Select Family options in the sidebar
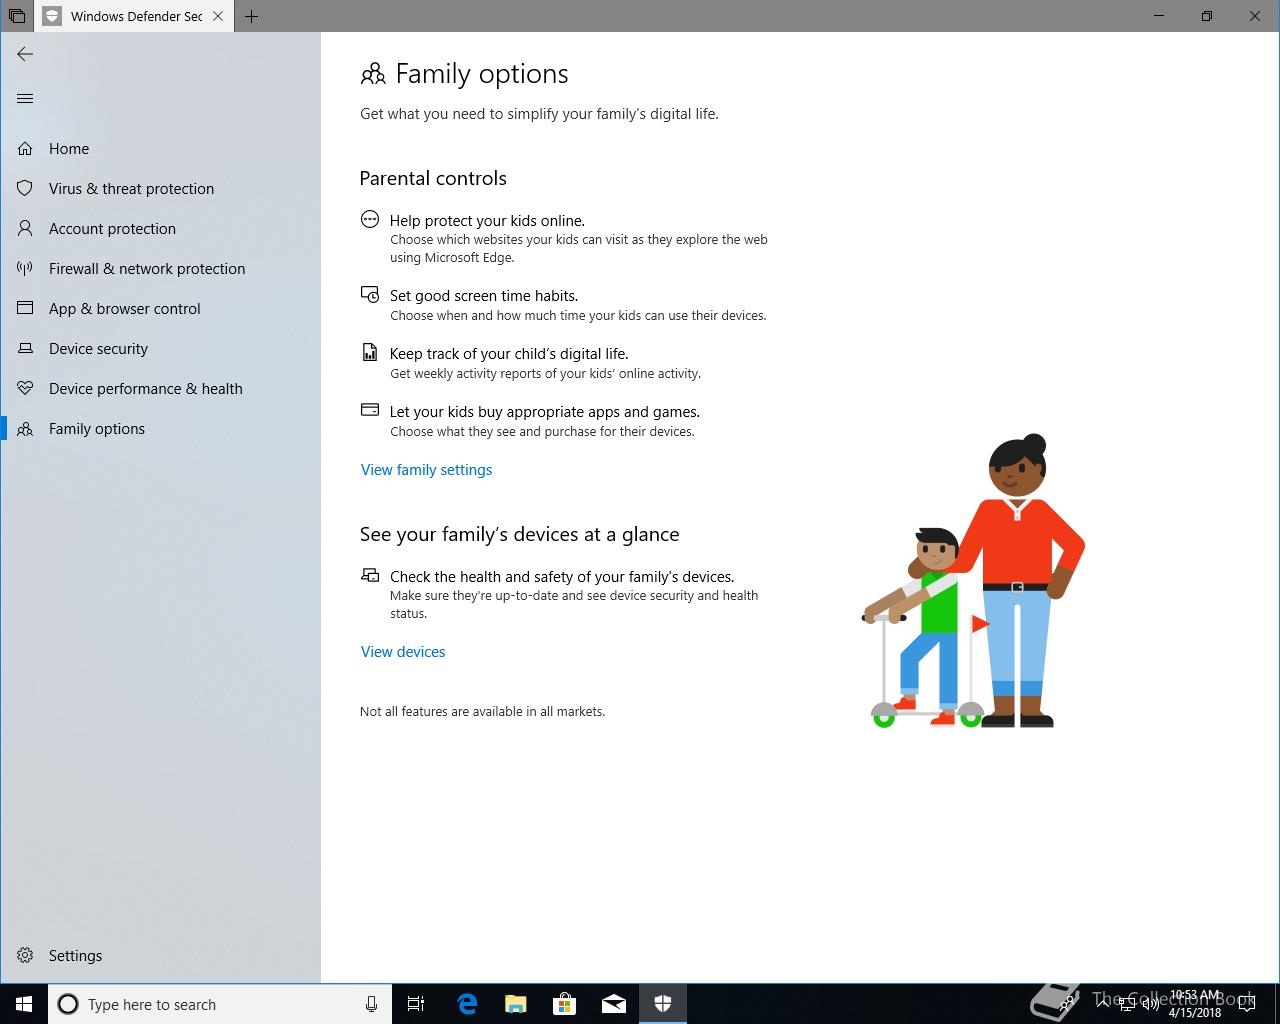Screen dimensions: 1280x1024 tap(160, 428)
